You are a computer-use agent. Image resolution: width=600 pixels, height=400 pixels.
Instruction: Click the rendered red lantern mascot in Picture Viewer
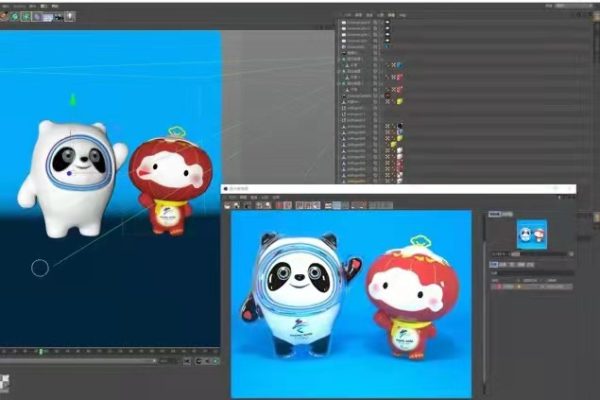coord(412,299)
